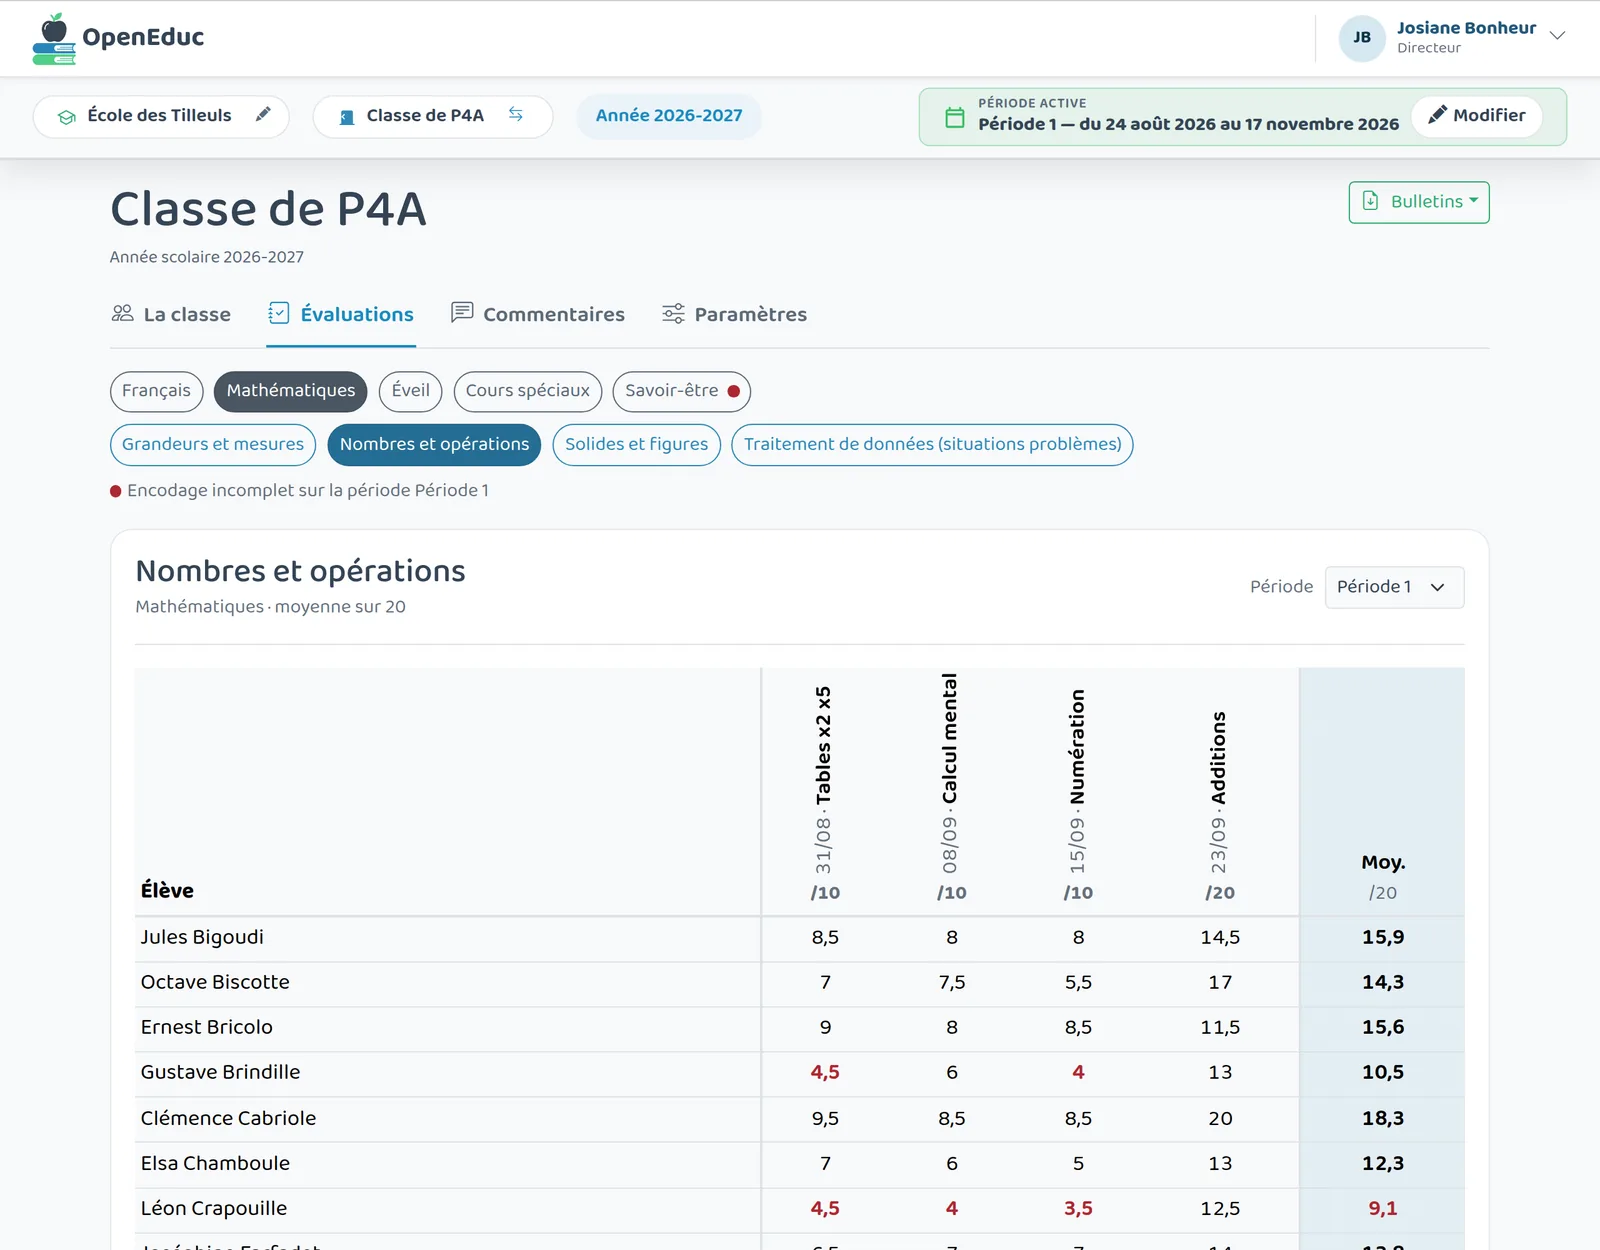This screenshot has height=1250, width=1600.
Task: Expand the Josiane Bonheur account menu chevron
Action: 1557,36
